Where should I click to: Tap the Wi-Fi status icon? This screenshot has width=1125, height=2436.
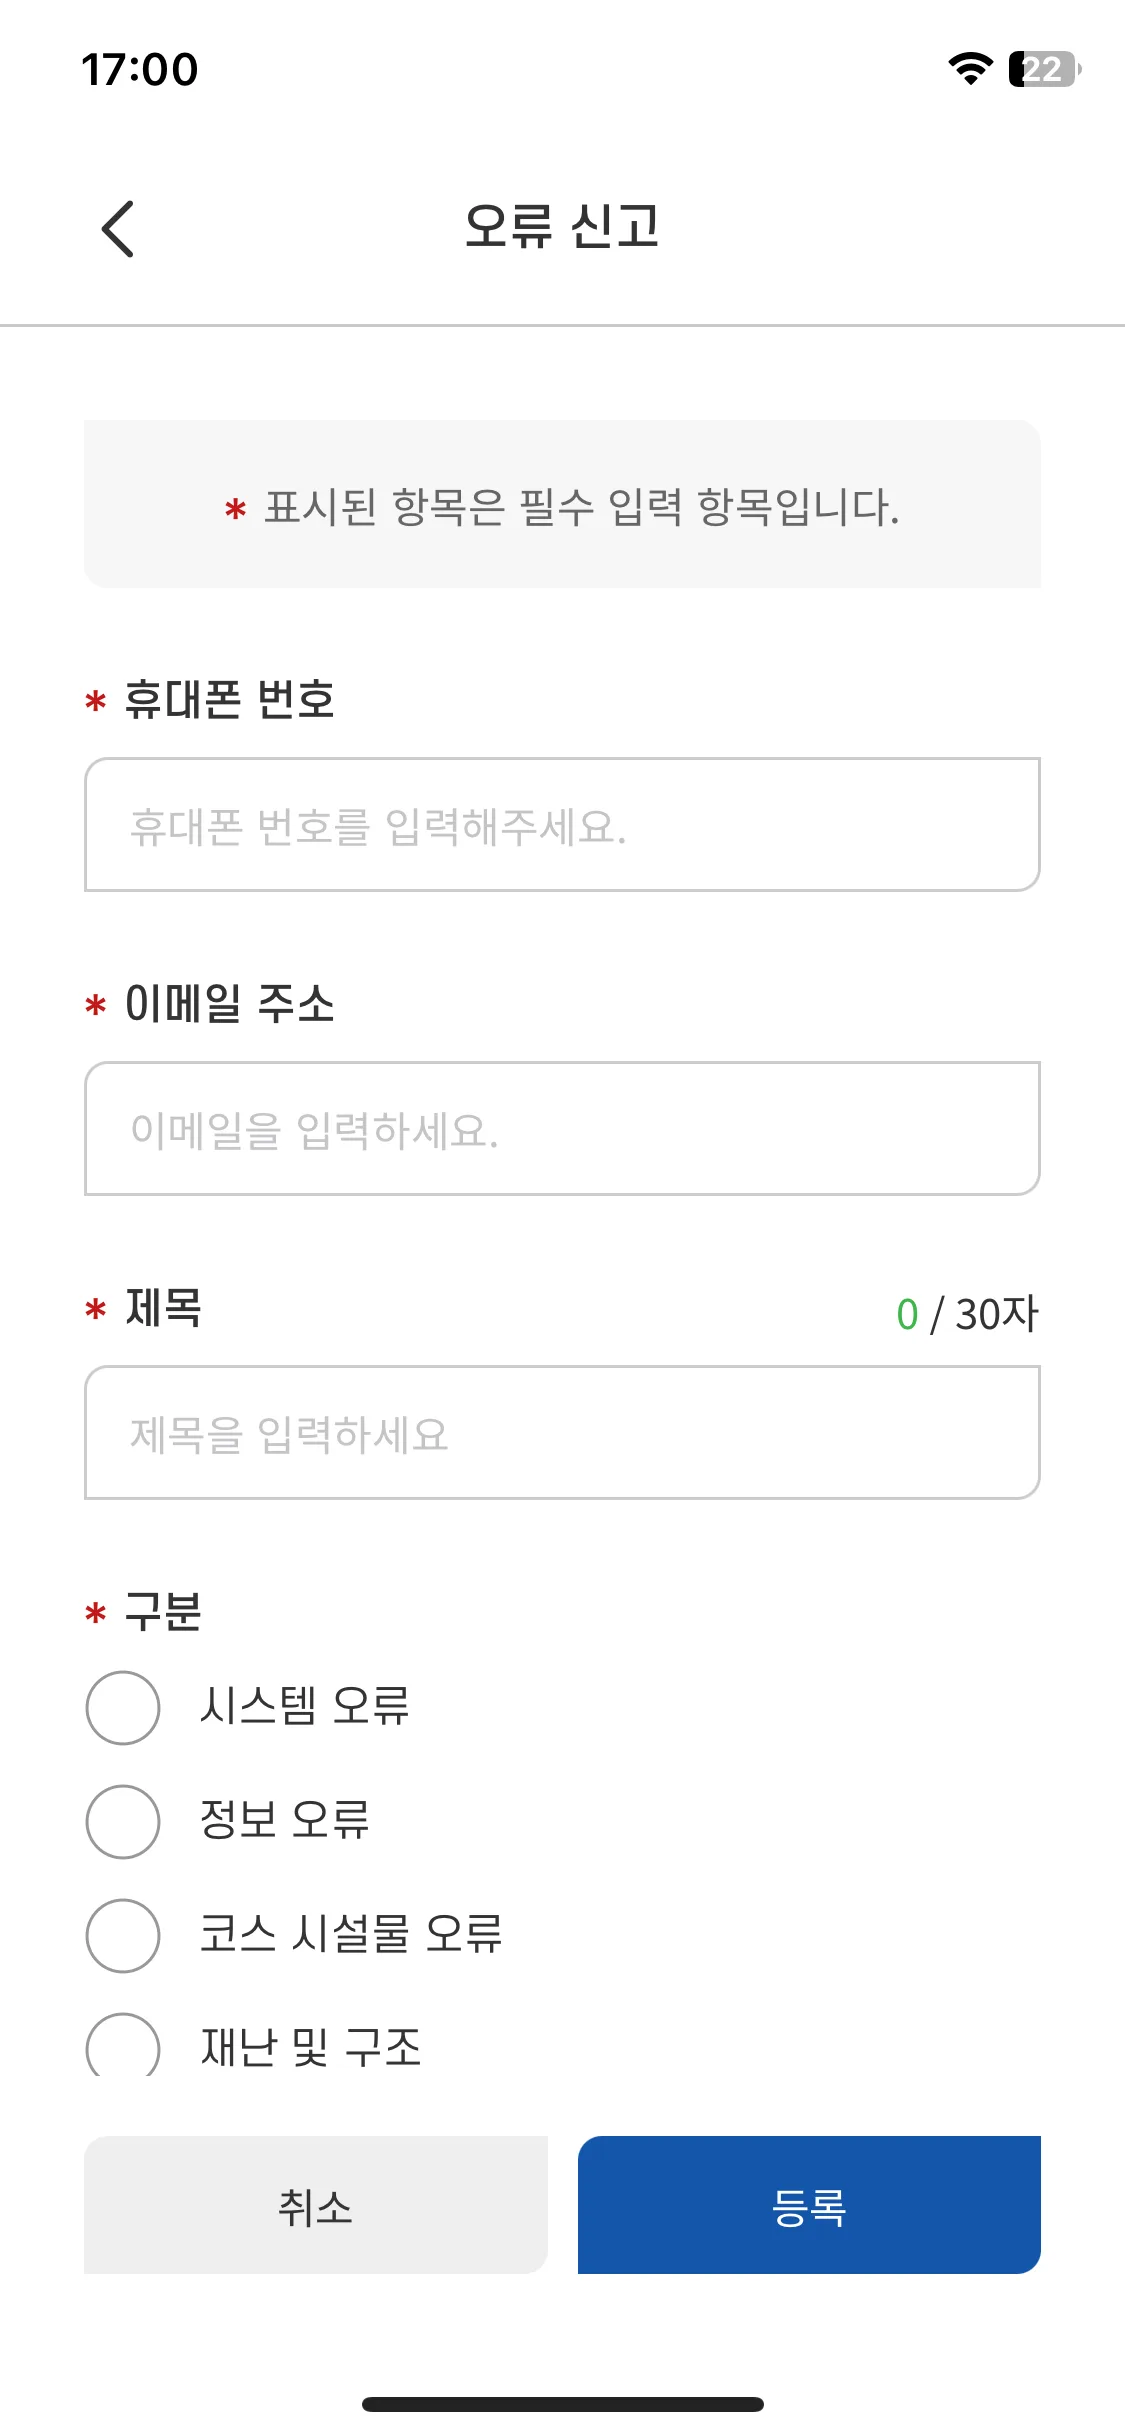pyautogui.click(x=970, y=69)
